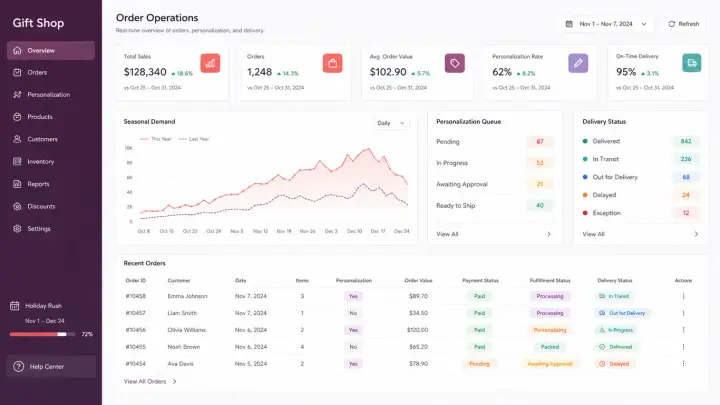Click View All Orders link
Screen dimensions: 720x405
(145, 382)
